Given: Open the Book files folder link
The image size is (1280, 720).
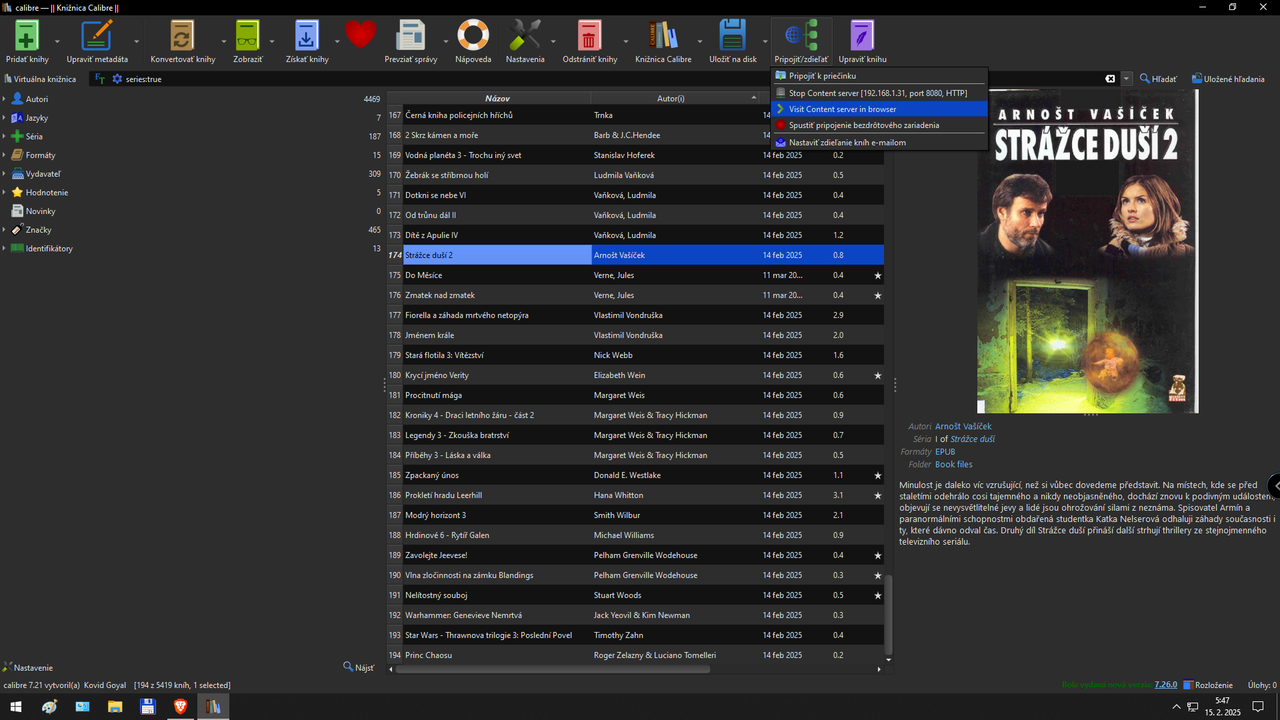Looking at the screenshot, I should click(x=953, y=464).
